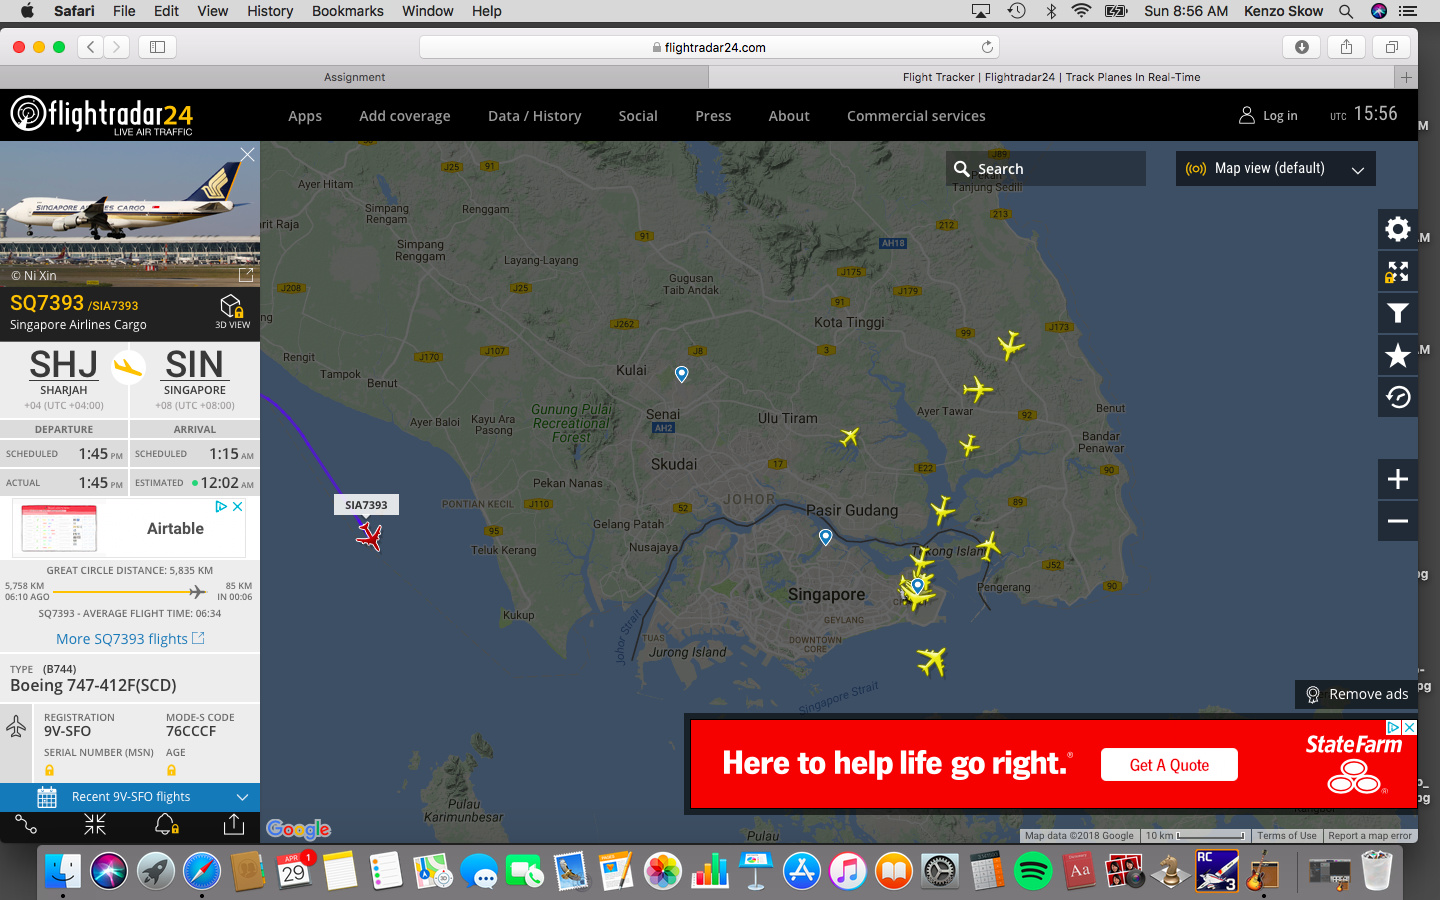Open Spotlight search in the menu bar
This screenshot has height=900, width=1440.
(x=1346, y=11)
